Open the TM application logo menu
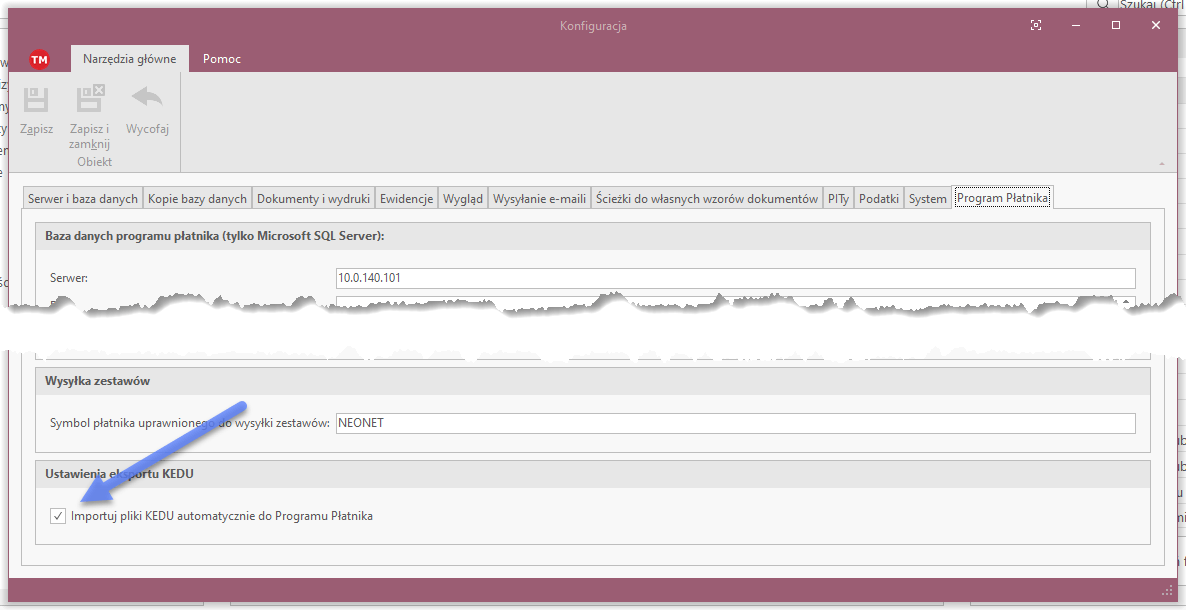The height and width of the screenshot is (610, 1186). 39,59
